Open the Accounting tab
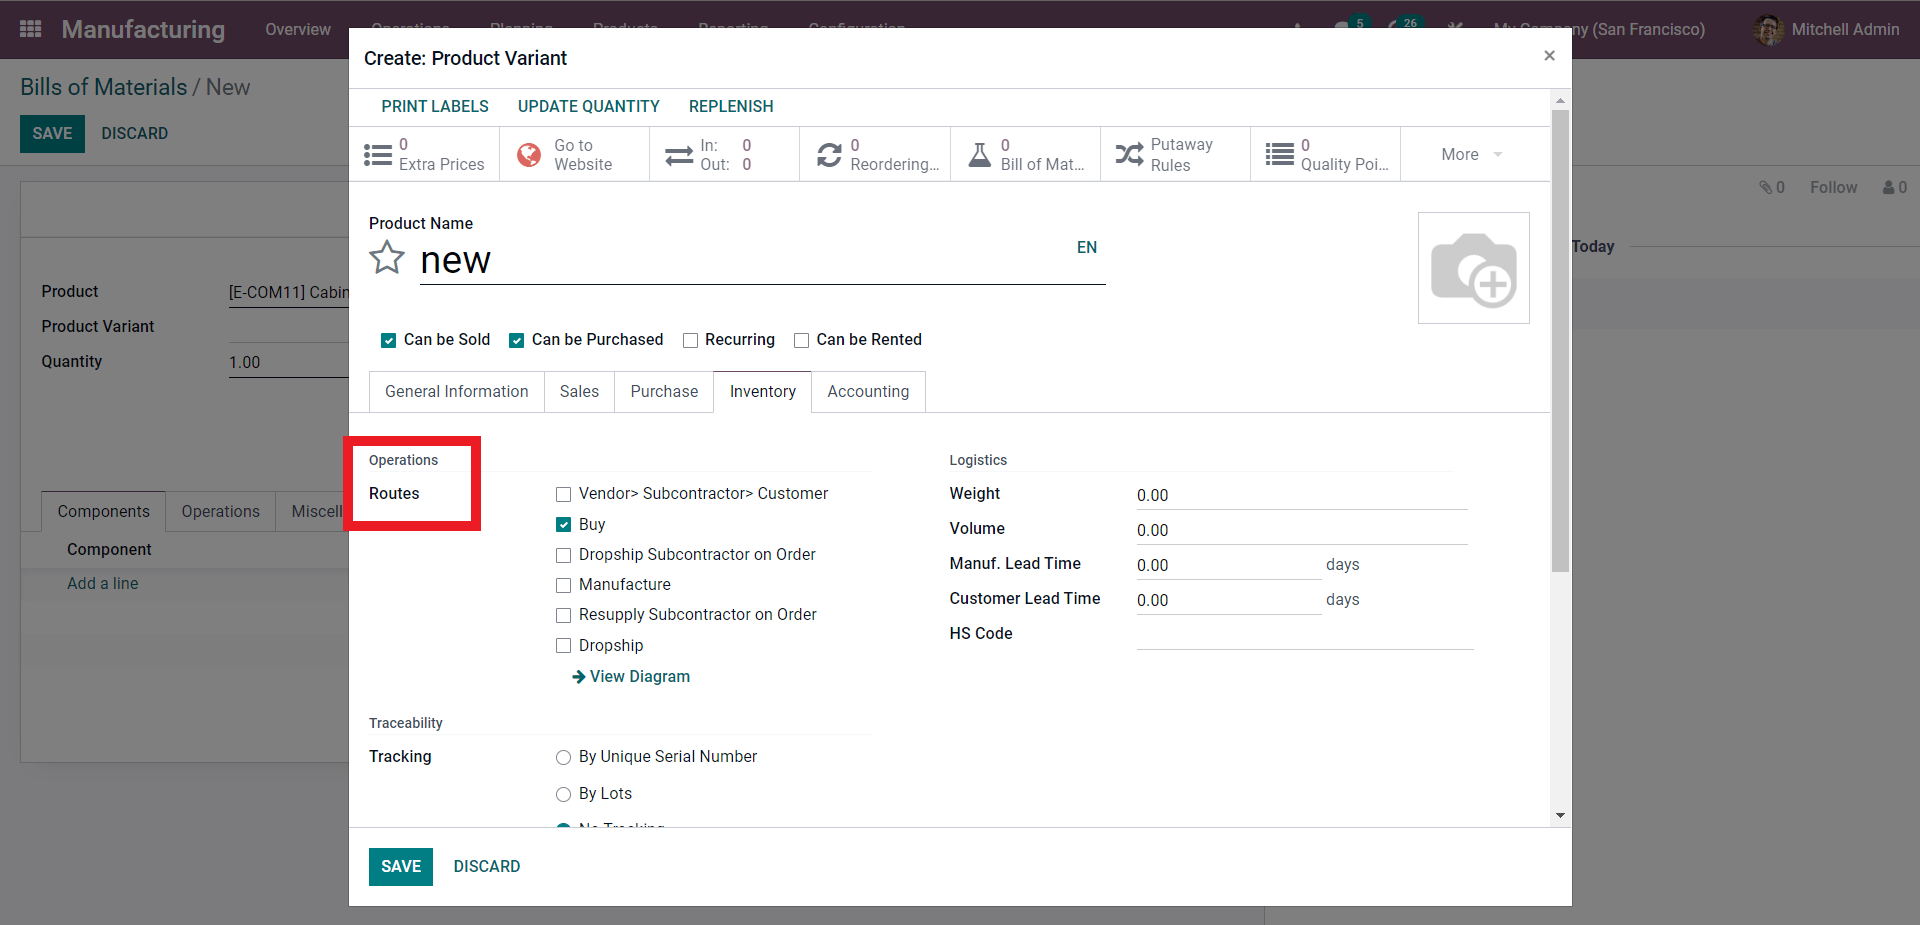Screen dimensions: 1920x925 tap(867, 392)
